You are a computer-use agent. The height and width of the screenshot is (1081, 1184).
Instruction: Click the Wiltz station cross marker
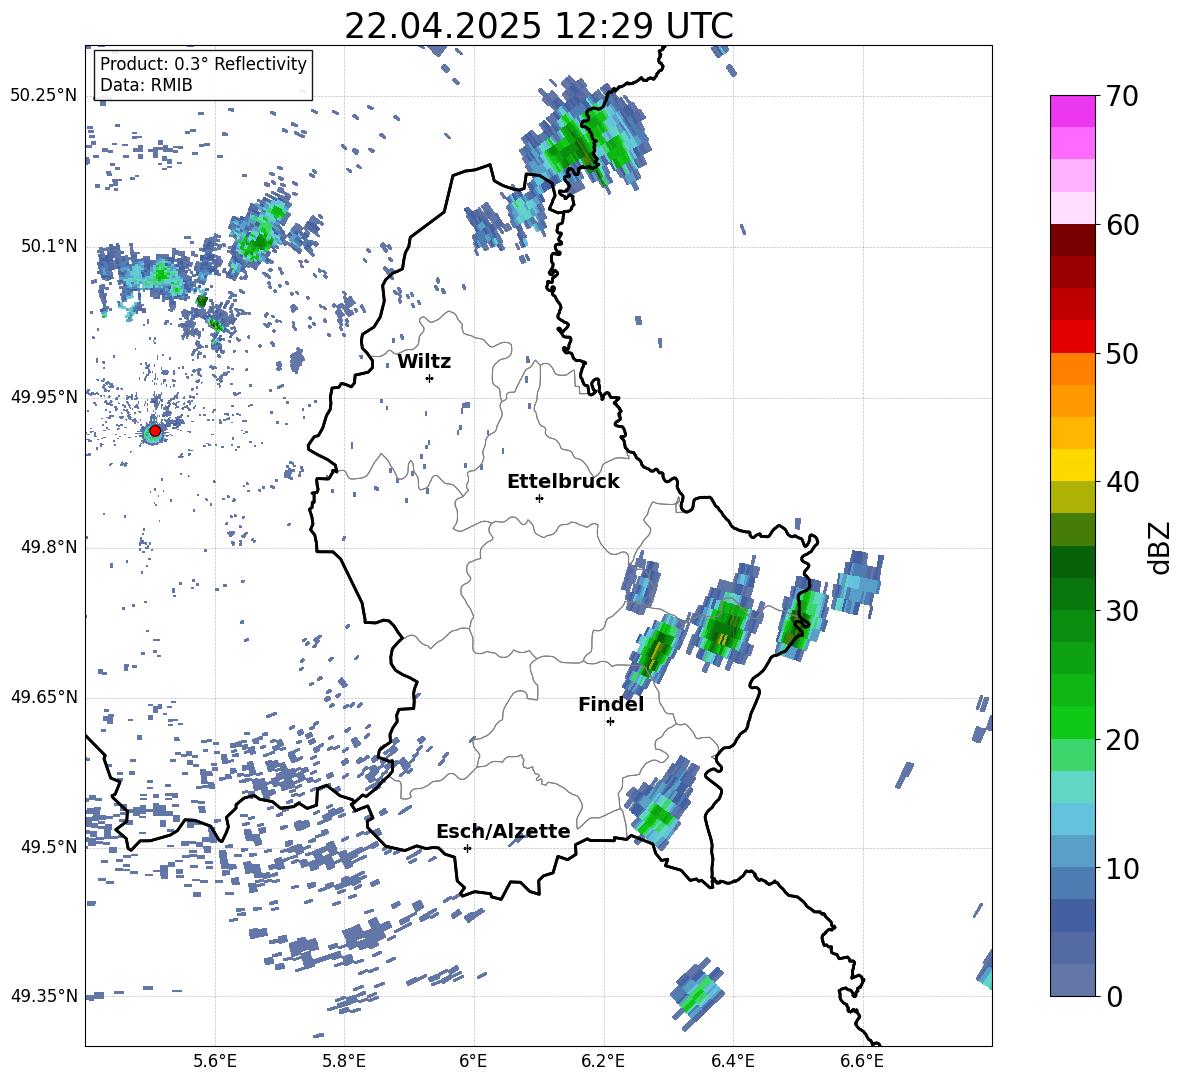click(x=430, y=378)
